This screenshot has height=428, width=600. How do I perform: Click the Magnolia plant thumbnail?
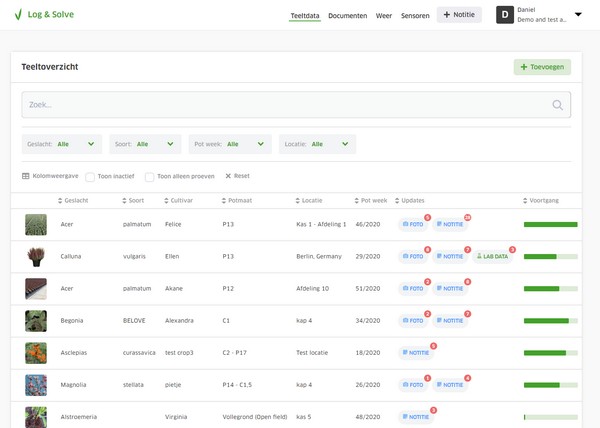point(36,385)
